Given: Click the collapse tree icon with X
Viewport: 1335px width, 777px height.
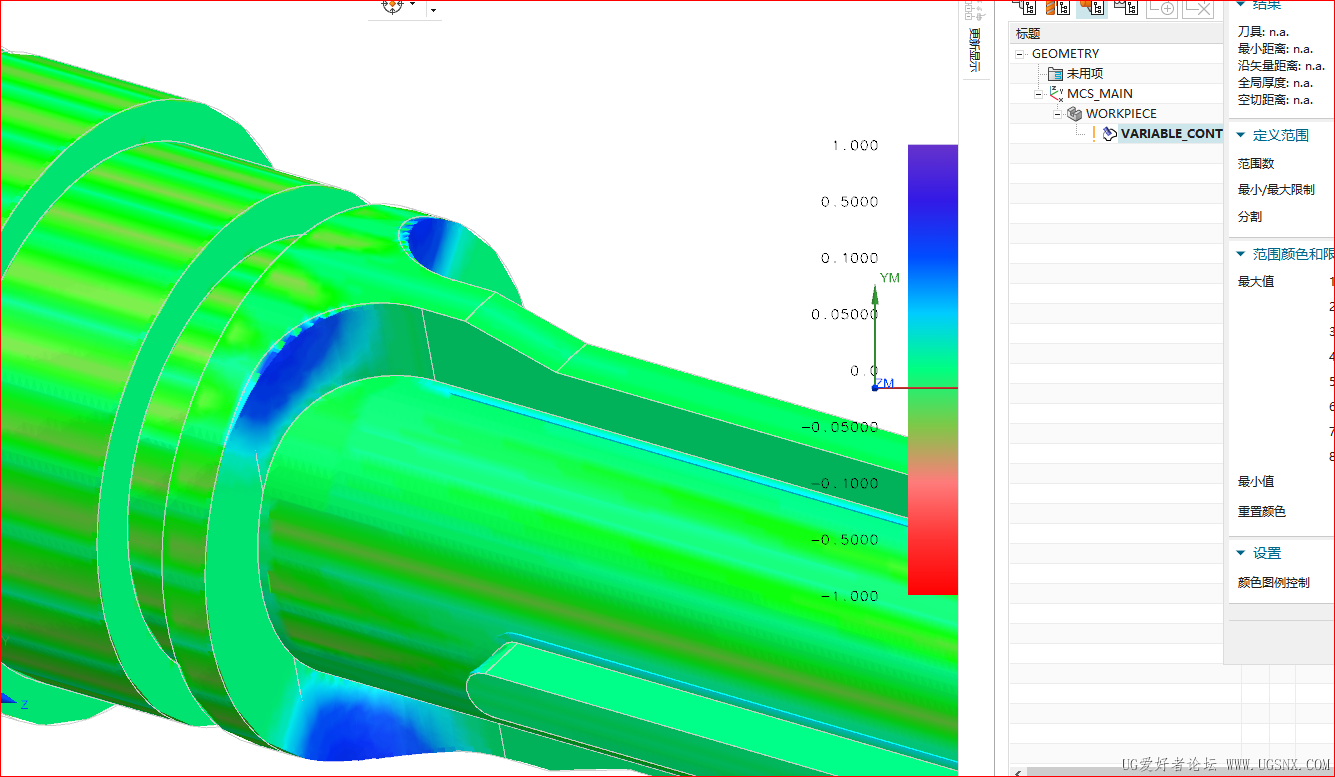Looking at the screenshot, I should (1197, 7).
